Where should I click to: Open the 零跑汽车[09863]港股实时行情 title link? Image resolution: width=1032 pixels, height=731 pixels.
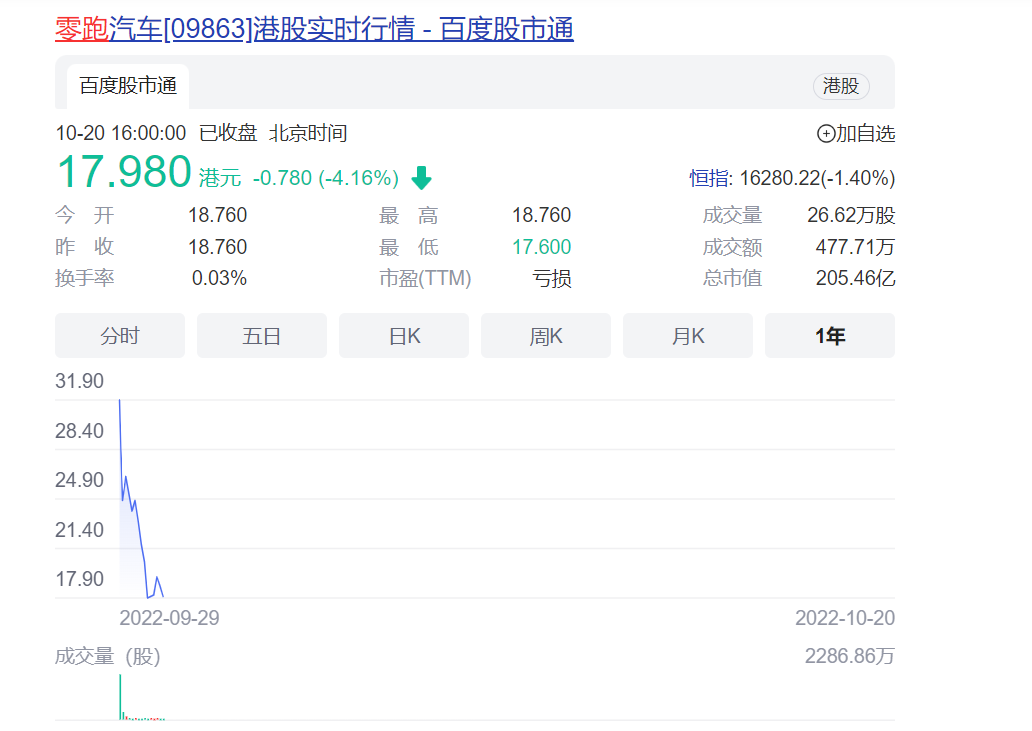[x=314, y=30]
